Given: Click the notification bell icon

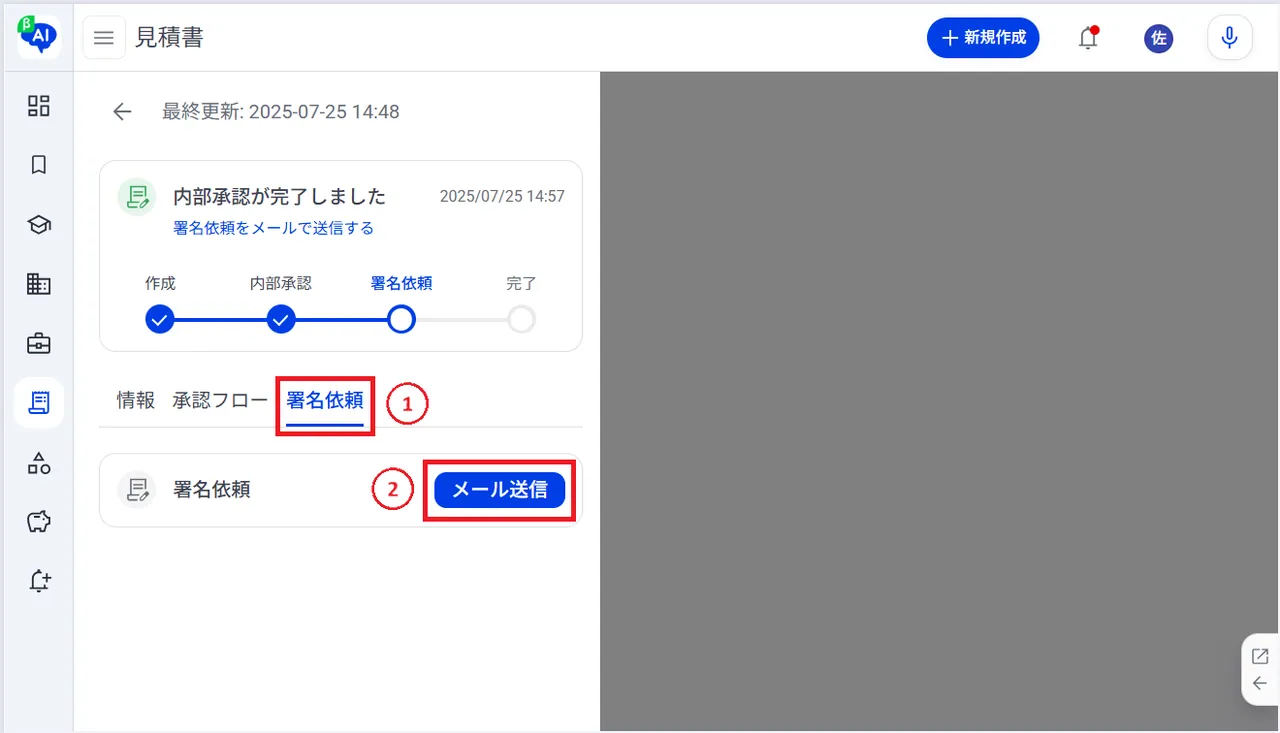Looking at the screenshot, I should click(x=1088, y=38).
